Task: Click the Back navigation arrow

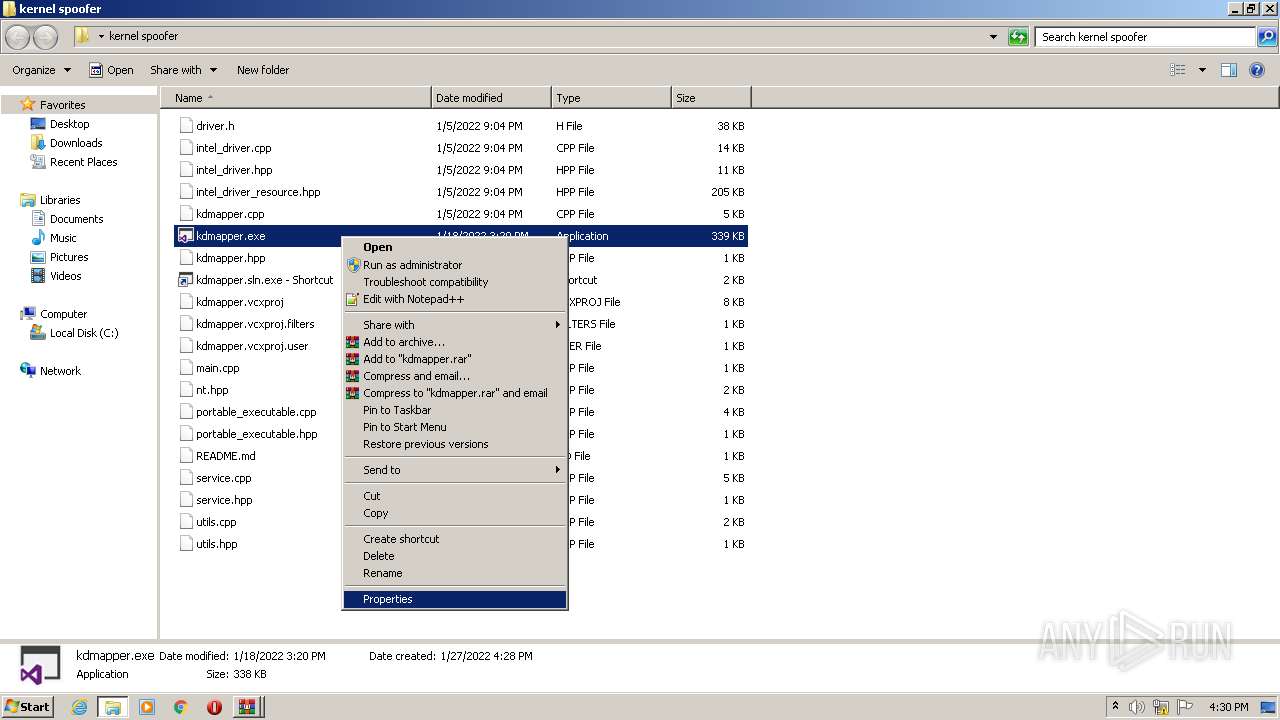Action: click(x=18, y=37)
